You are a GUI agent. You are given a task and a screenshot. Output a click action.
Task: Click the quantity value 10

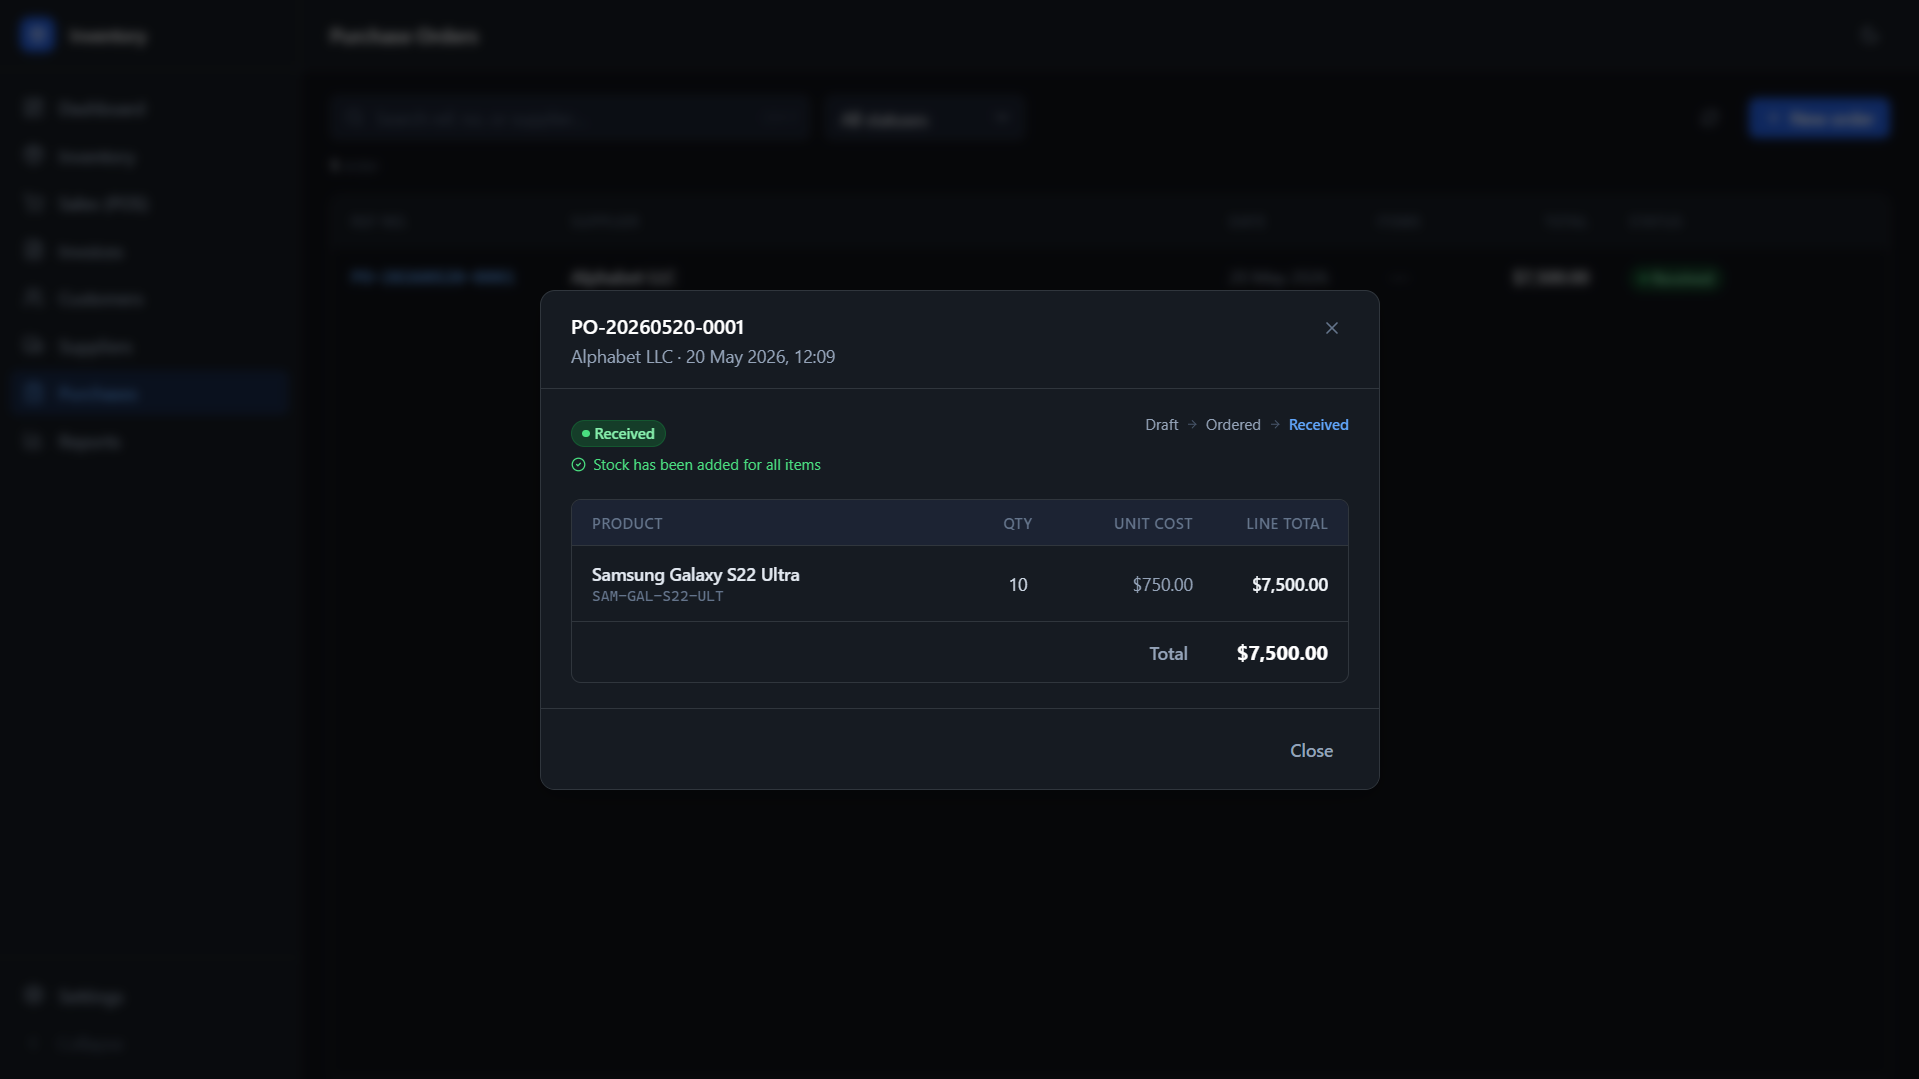coord(1018,584)
